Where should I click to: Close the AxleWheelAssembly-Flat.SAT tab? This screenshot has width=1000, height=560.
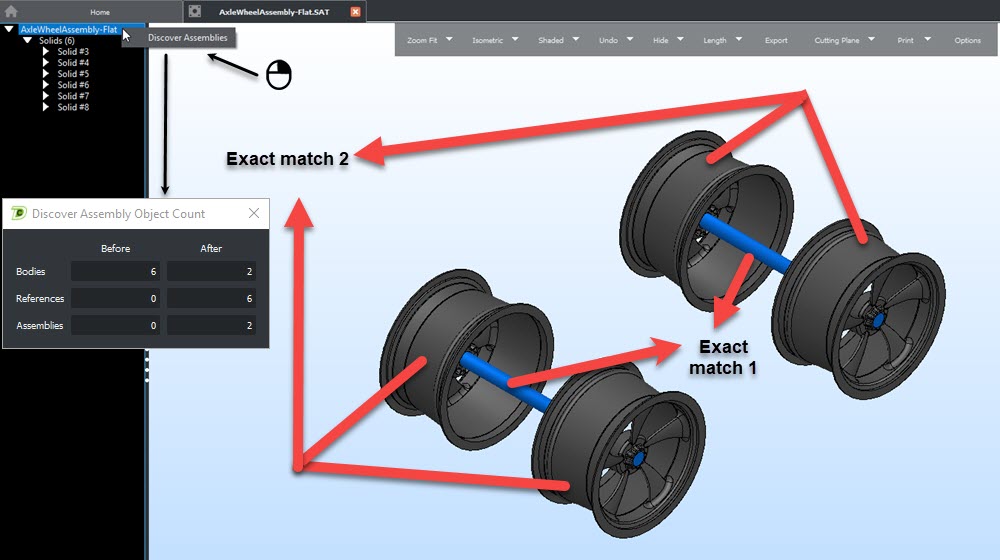tap(355, 12)
